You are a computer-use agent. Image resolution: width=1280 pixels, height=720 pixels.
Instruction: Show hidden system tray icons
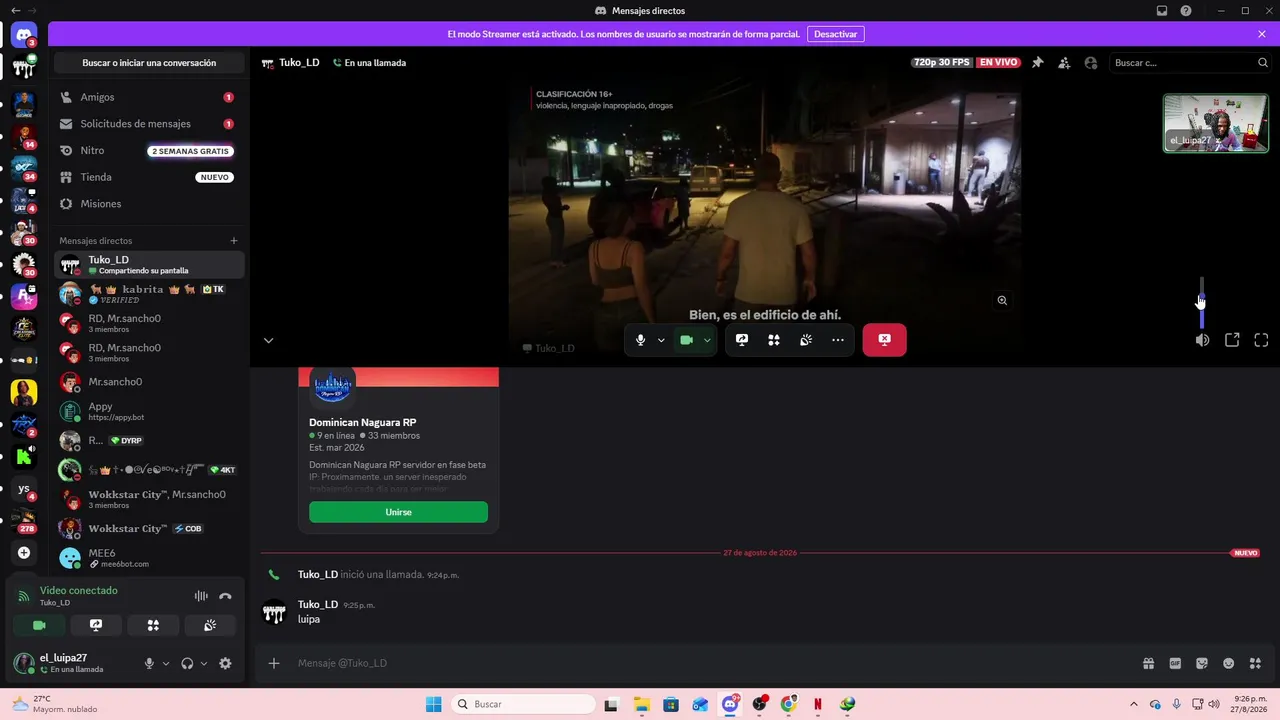tap(1133, 704)
